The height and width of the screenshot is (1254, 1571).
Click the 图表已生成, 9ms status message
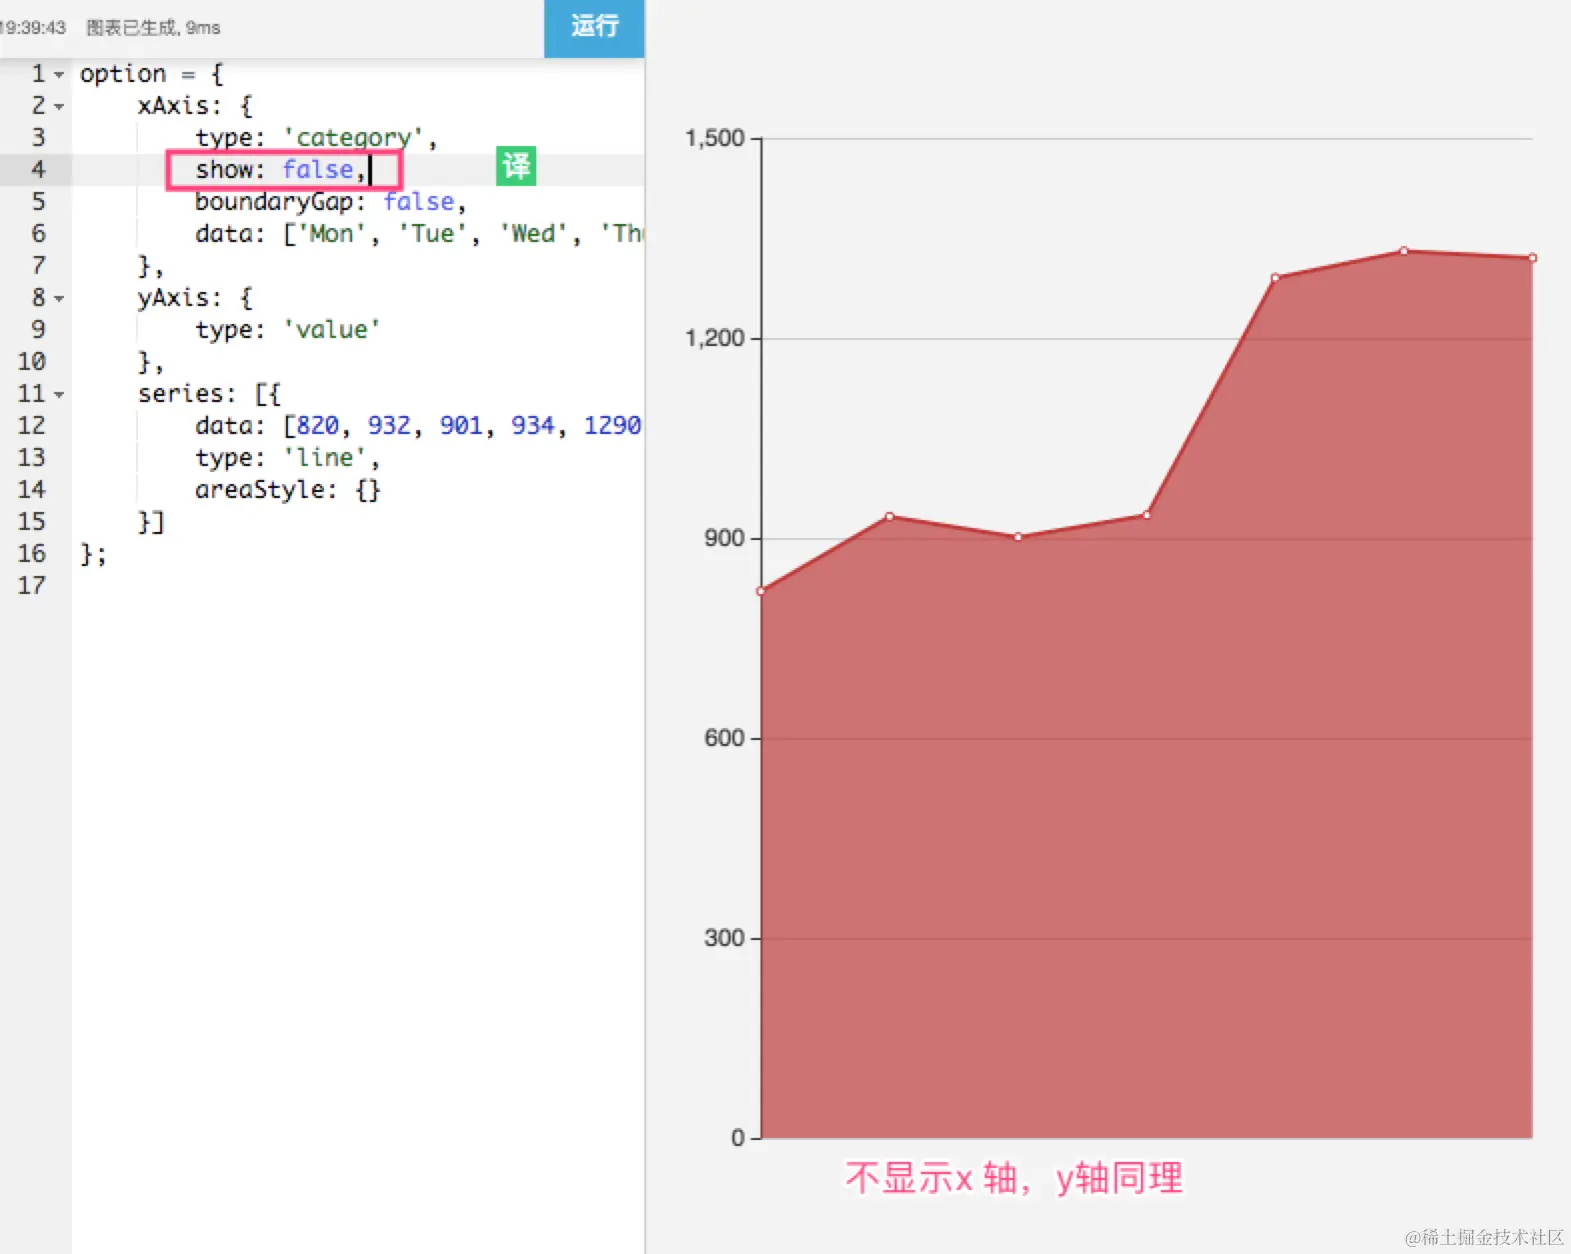[153, 28]
